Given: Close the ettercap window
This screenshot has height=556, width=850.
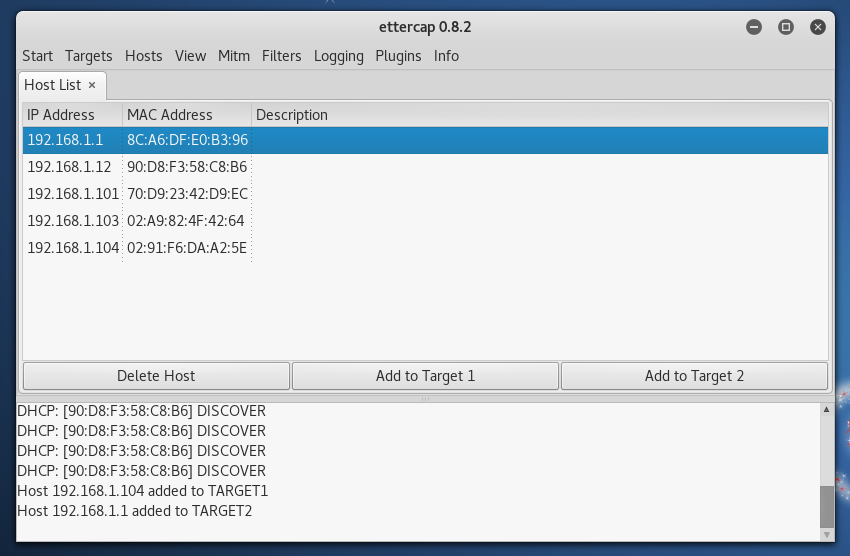Looking at the screenshot, I should [817, 27].
